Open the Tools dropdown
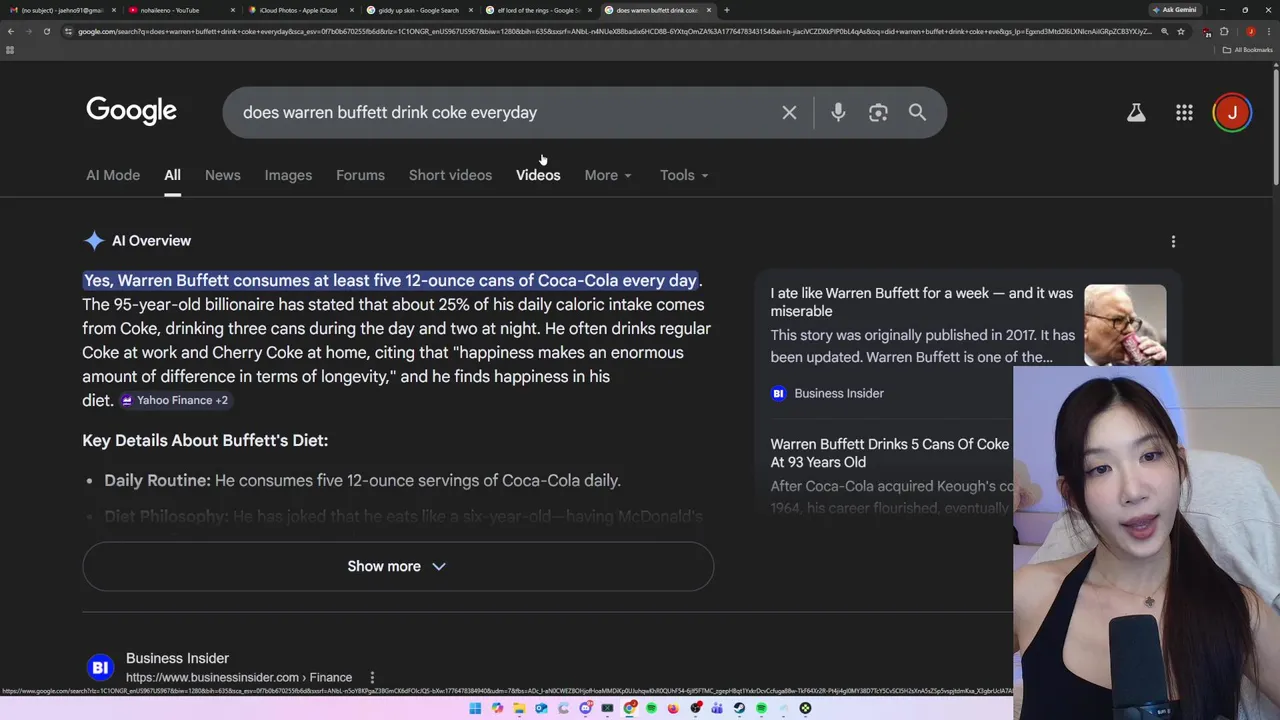 (x=684, y=175)
